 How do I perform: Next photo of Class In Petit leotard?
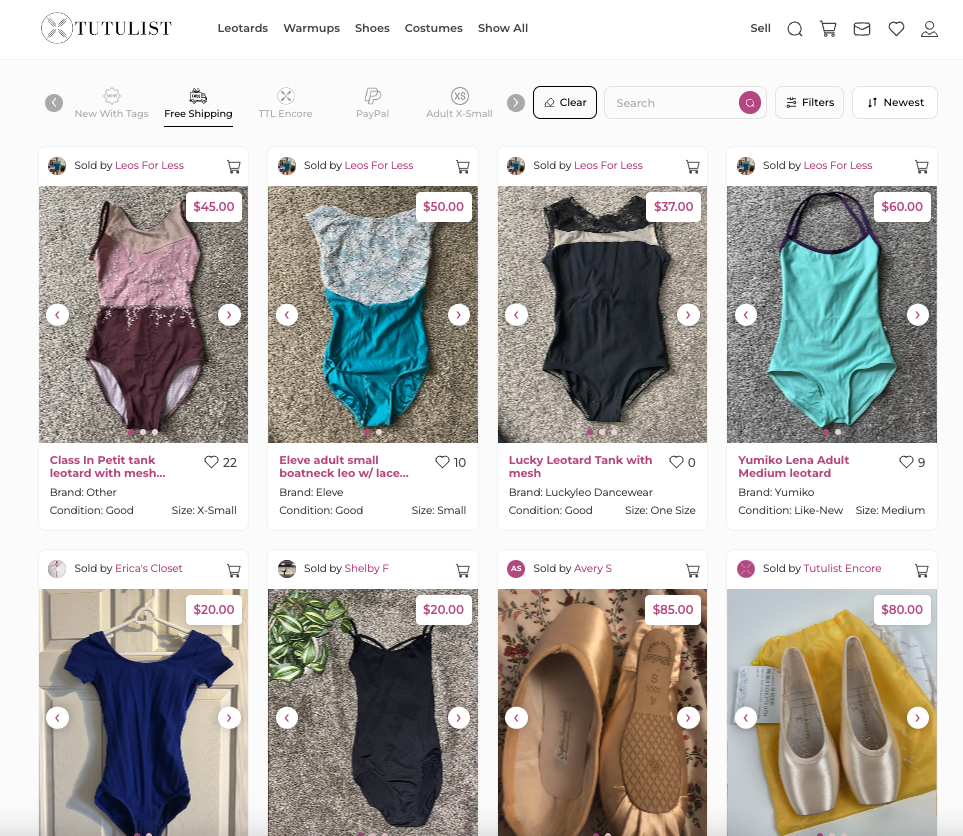229,315
